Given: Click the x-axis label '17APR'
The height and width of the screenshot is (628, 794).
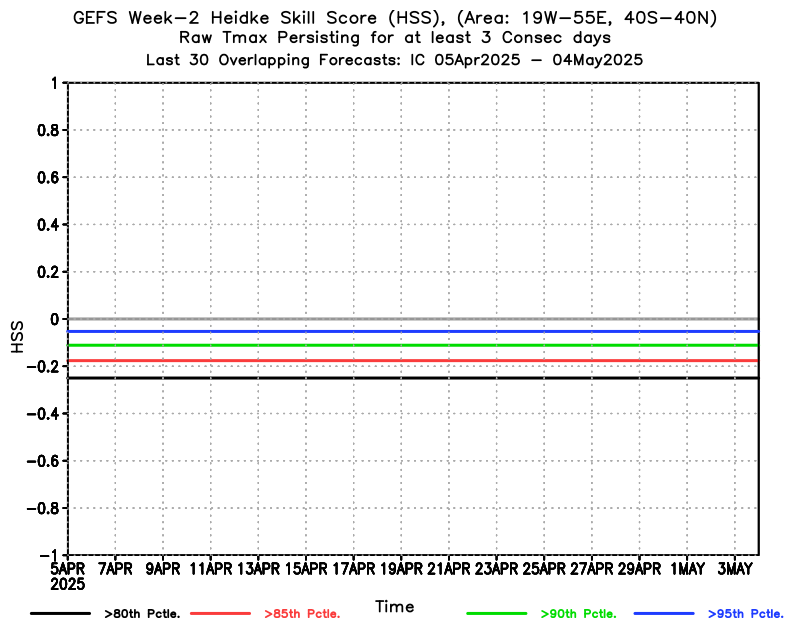Looking at the screenshot, I should click(x=353, y=569).
